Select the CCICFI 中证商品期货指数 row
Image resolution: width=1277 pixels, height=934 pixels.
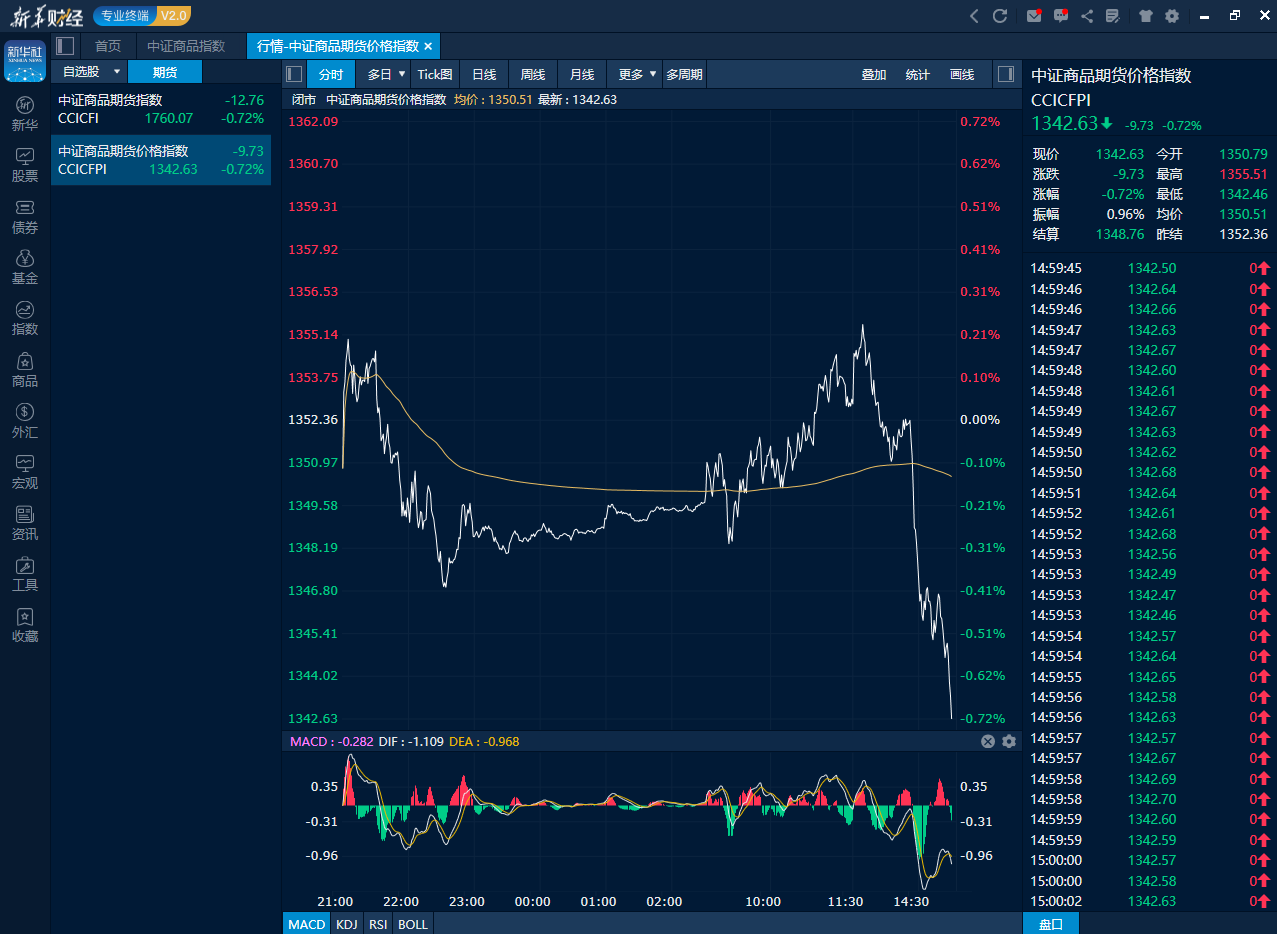point(160,109)
